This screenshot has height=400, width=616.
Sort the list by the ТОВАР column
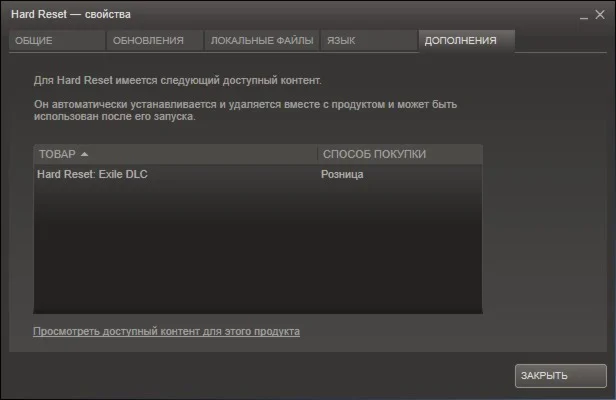click(175, 154)
